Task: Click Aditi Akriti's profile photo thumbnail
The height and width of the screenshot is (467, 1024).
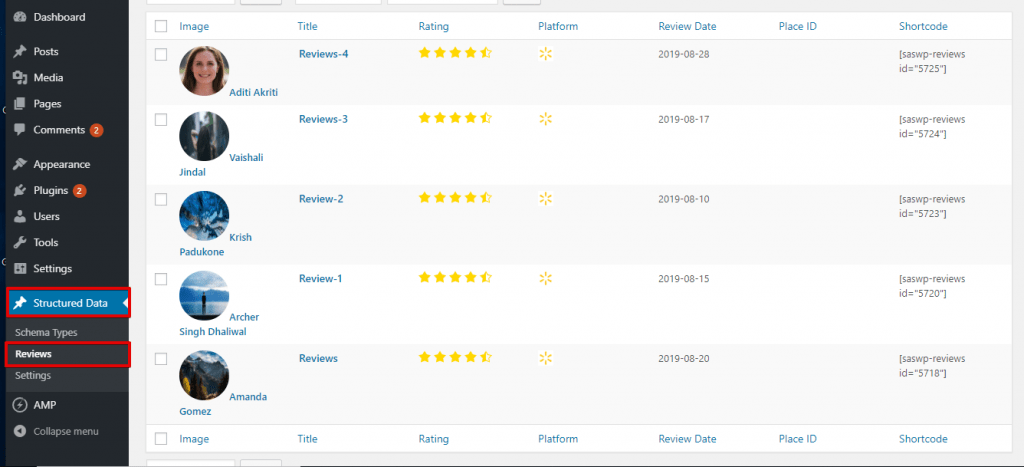Action: tap(204, 71)
